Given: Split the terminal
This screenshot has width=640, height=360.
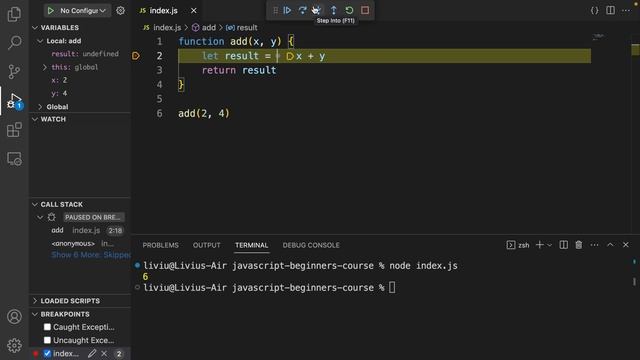Looking at the screenshot, I should (563, 245).
